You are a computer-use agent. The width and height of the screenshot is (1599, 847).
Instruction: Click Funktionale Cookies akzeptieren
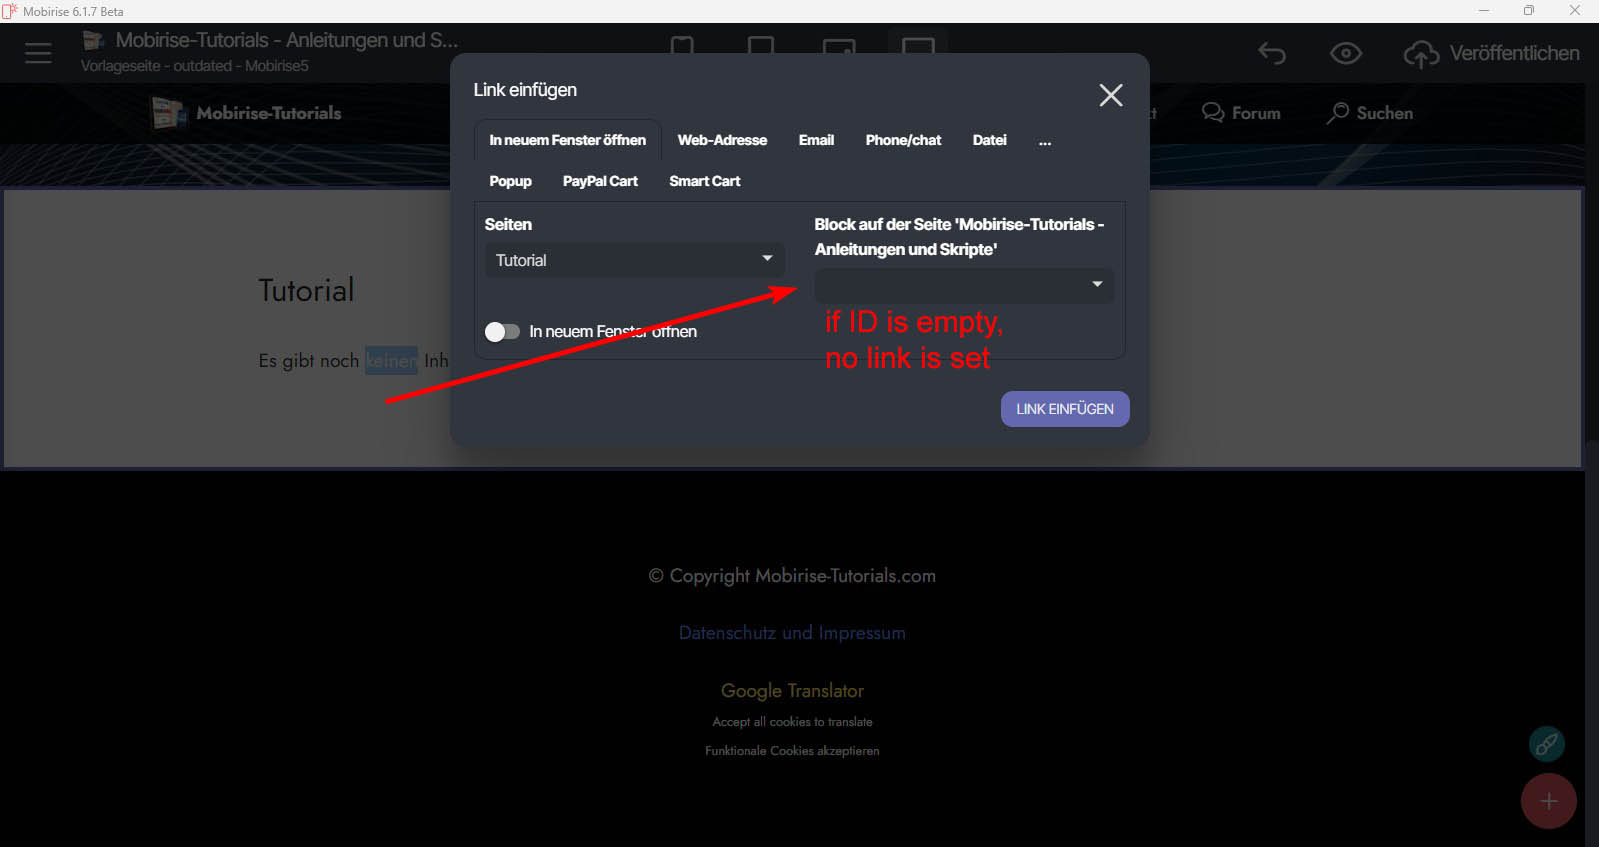click(x=792, y=751)
